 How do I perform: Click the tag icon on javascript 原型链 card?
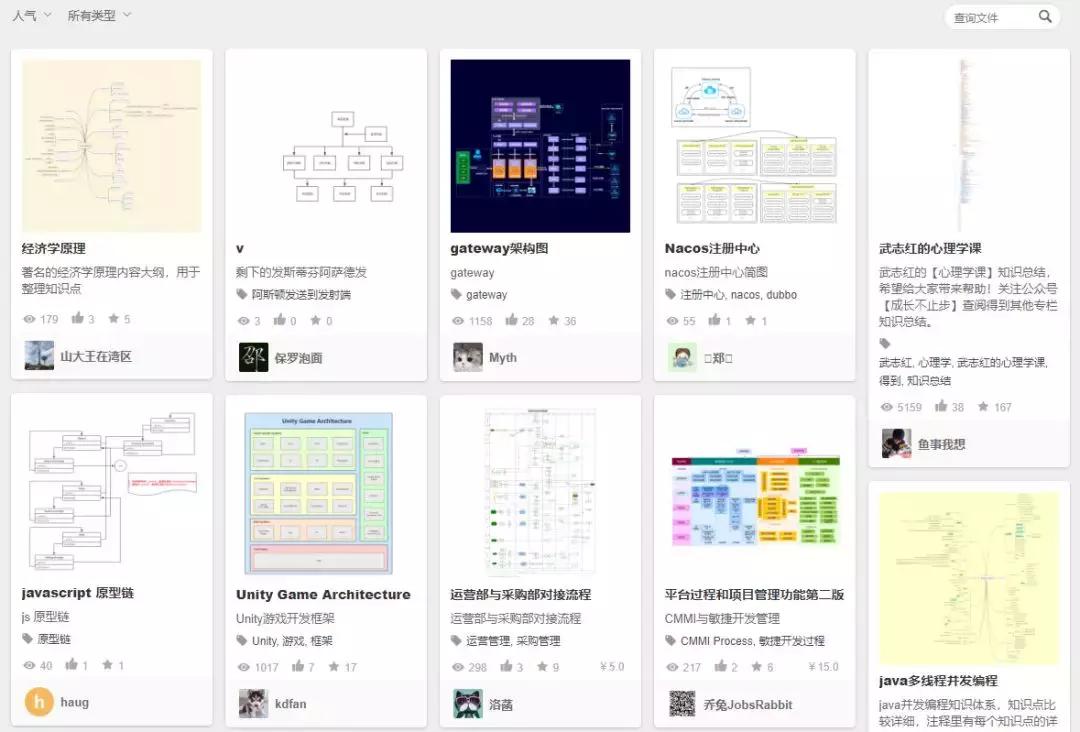pos(29,638)
